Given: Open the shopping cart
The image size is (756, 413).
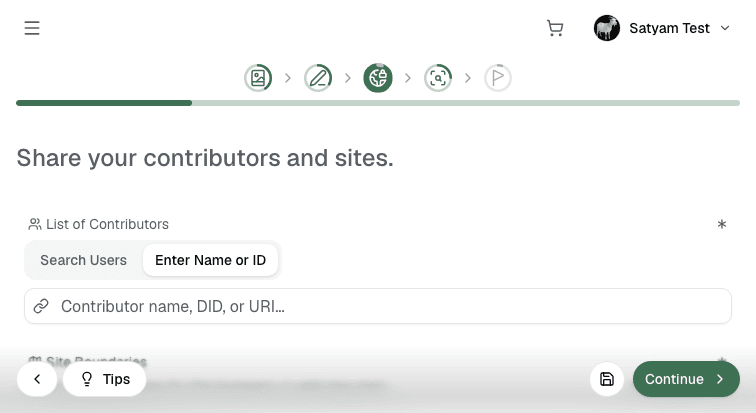Looking at the screenshot, I should pyautogui.click(x=555, y=28).
